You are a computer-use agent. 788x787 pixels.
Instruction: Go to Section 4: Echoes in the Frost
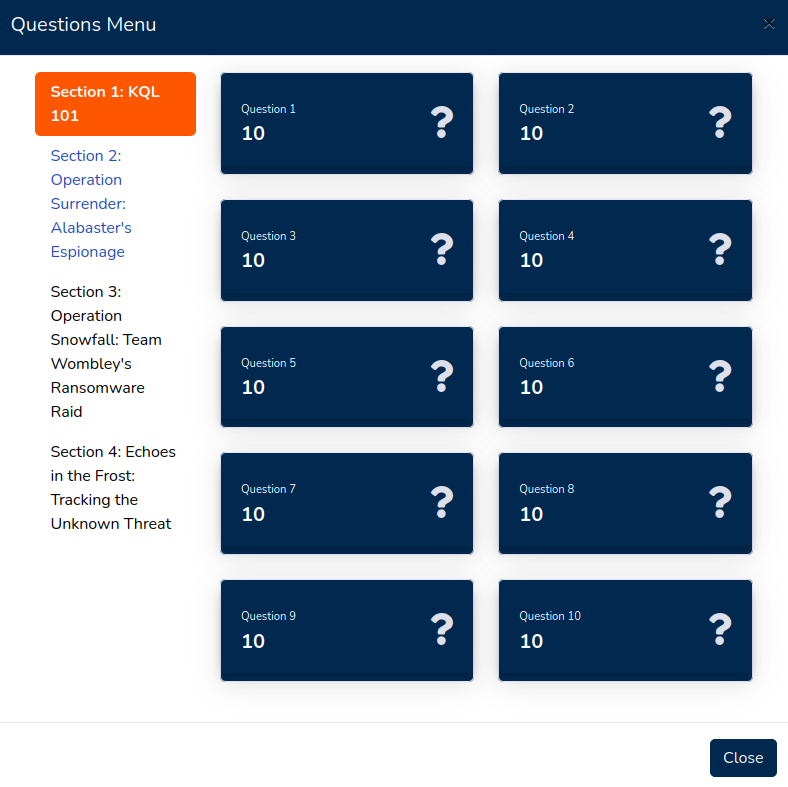(x=112, y=488)
